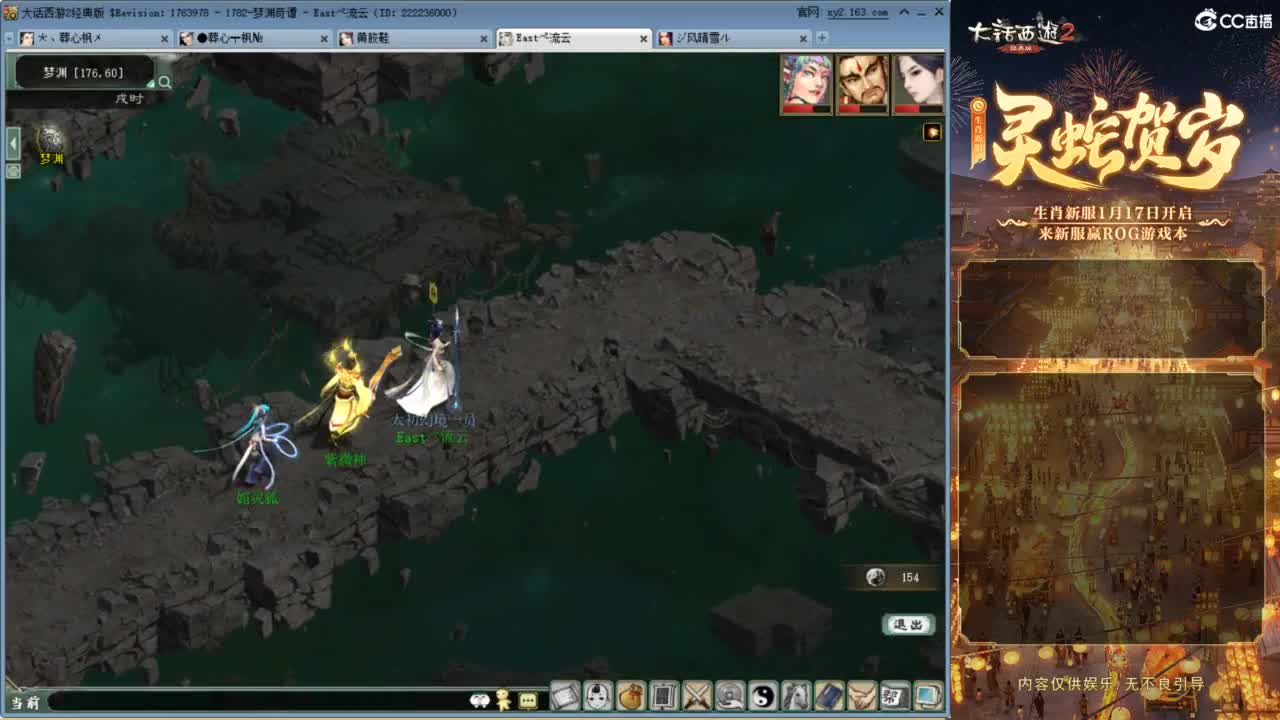Screen dimensions: 1280x720
Task: Click the small orange icon under portraits
Action: (x=932, y=132)
